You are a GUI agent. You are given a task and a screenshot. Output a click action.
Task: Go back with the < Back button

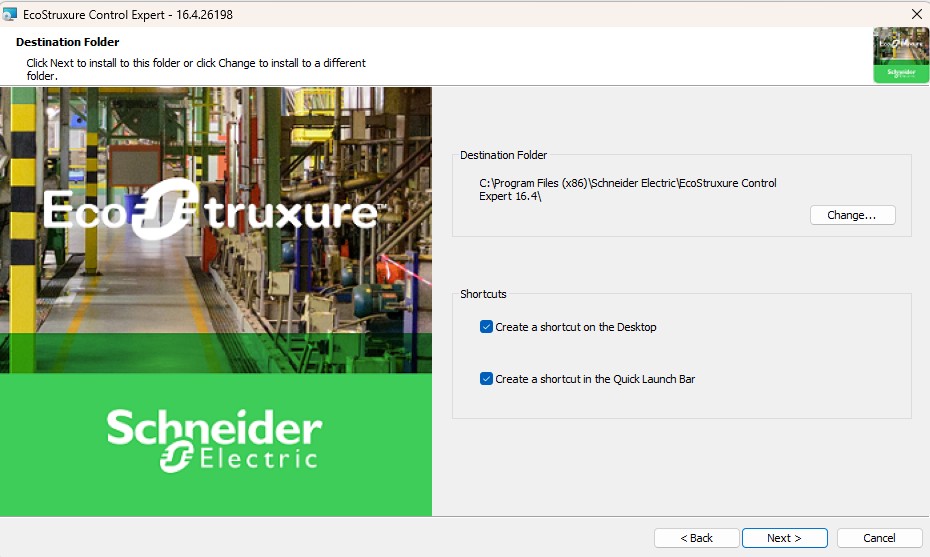(x=696, y=538)
